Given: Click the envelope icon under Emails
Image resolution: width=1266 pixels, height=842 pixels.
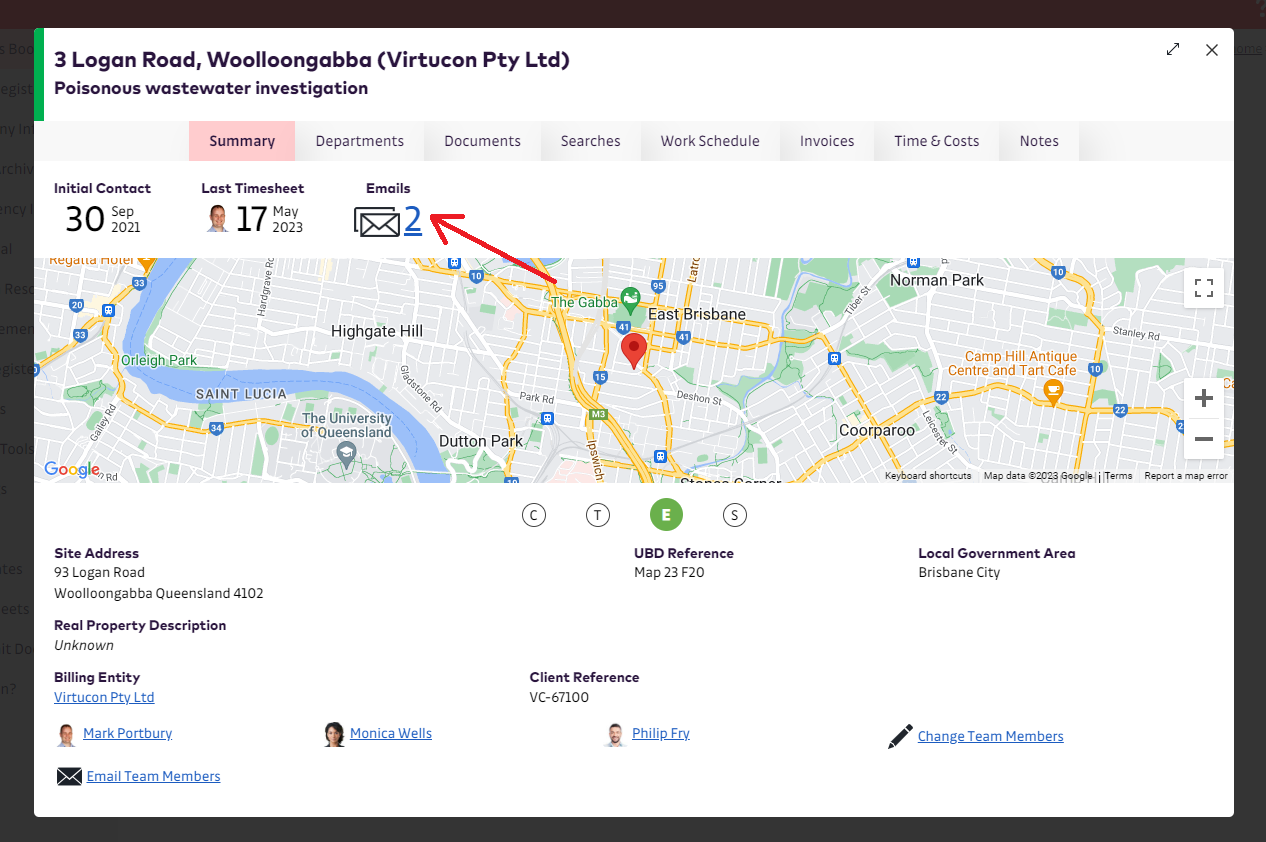Looking at the screenshot, I should pos(377,221).
